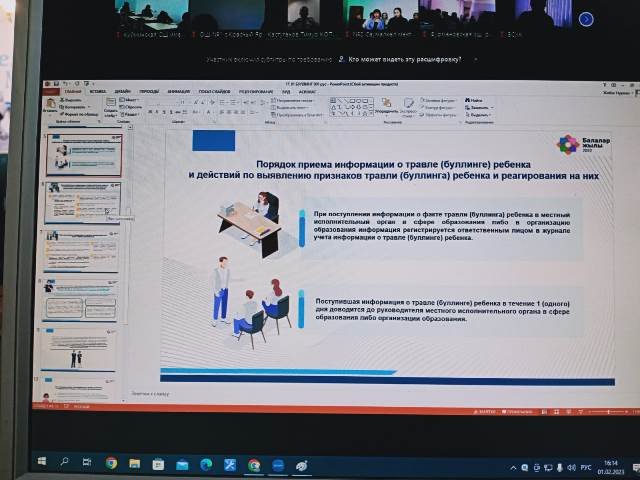Click the slide title about bullying procedure
640x480 pixels.
(x=393, y=170)
